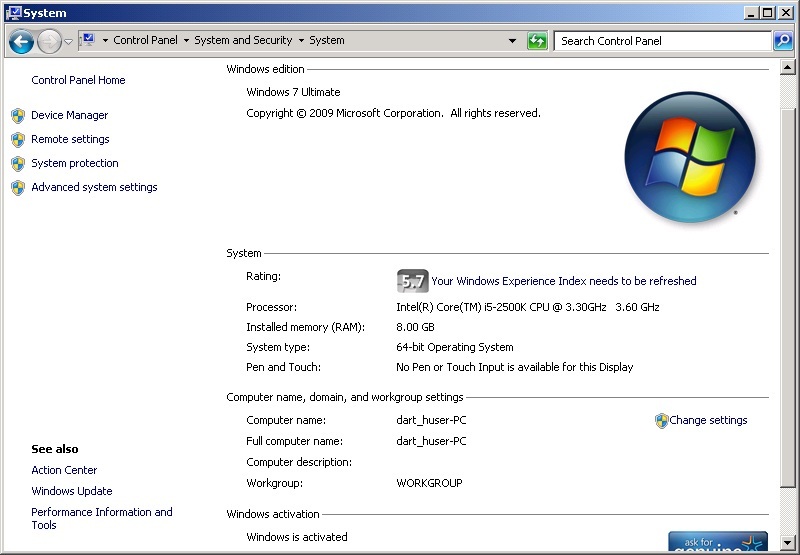Expand arrow after Control Panel breadcrumb
800x555 pixels.
[x=186, y=40]
